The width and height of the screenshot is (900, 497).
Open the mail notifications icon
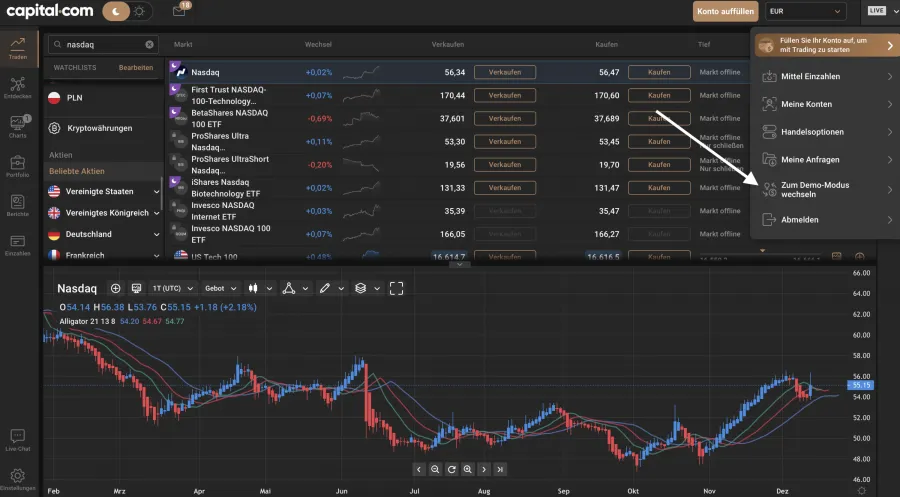179,11
